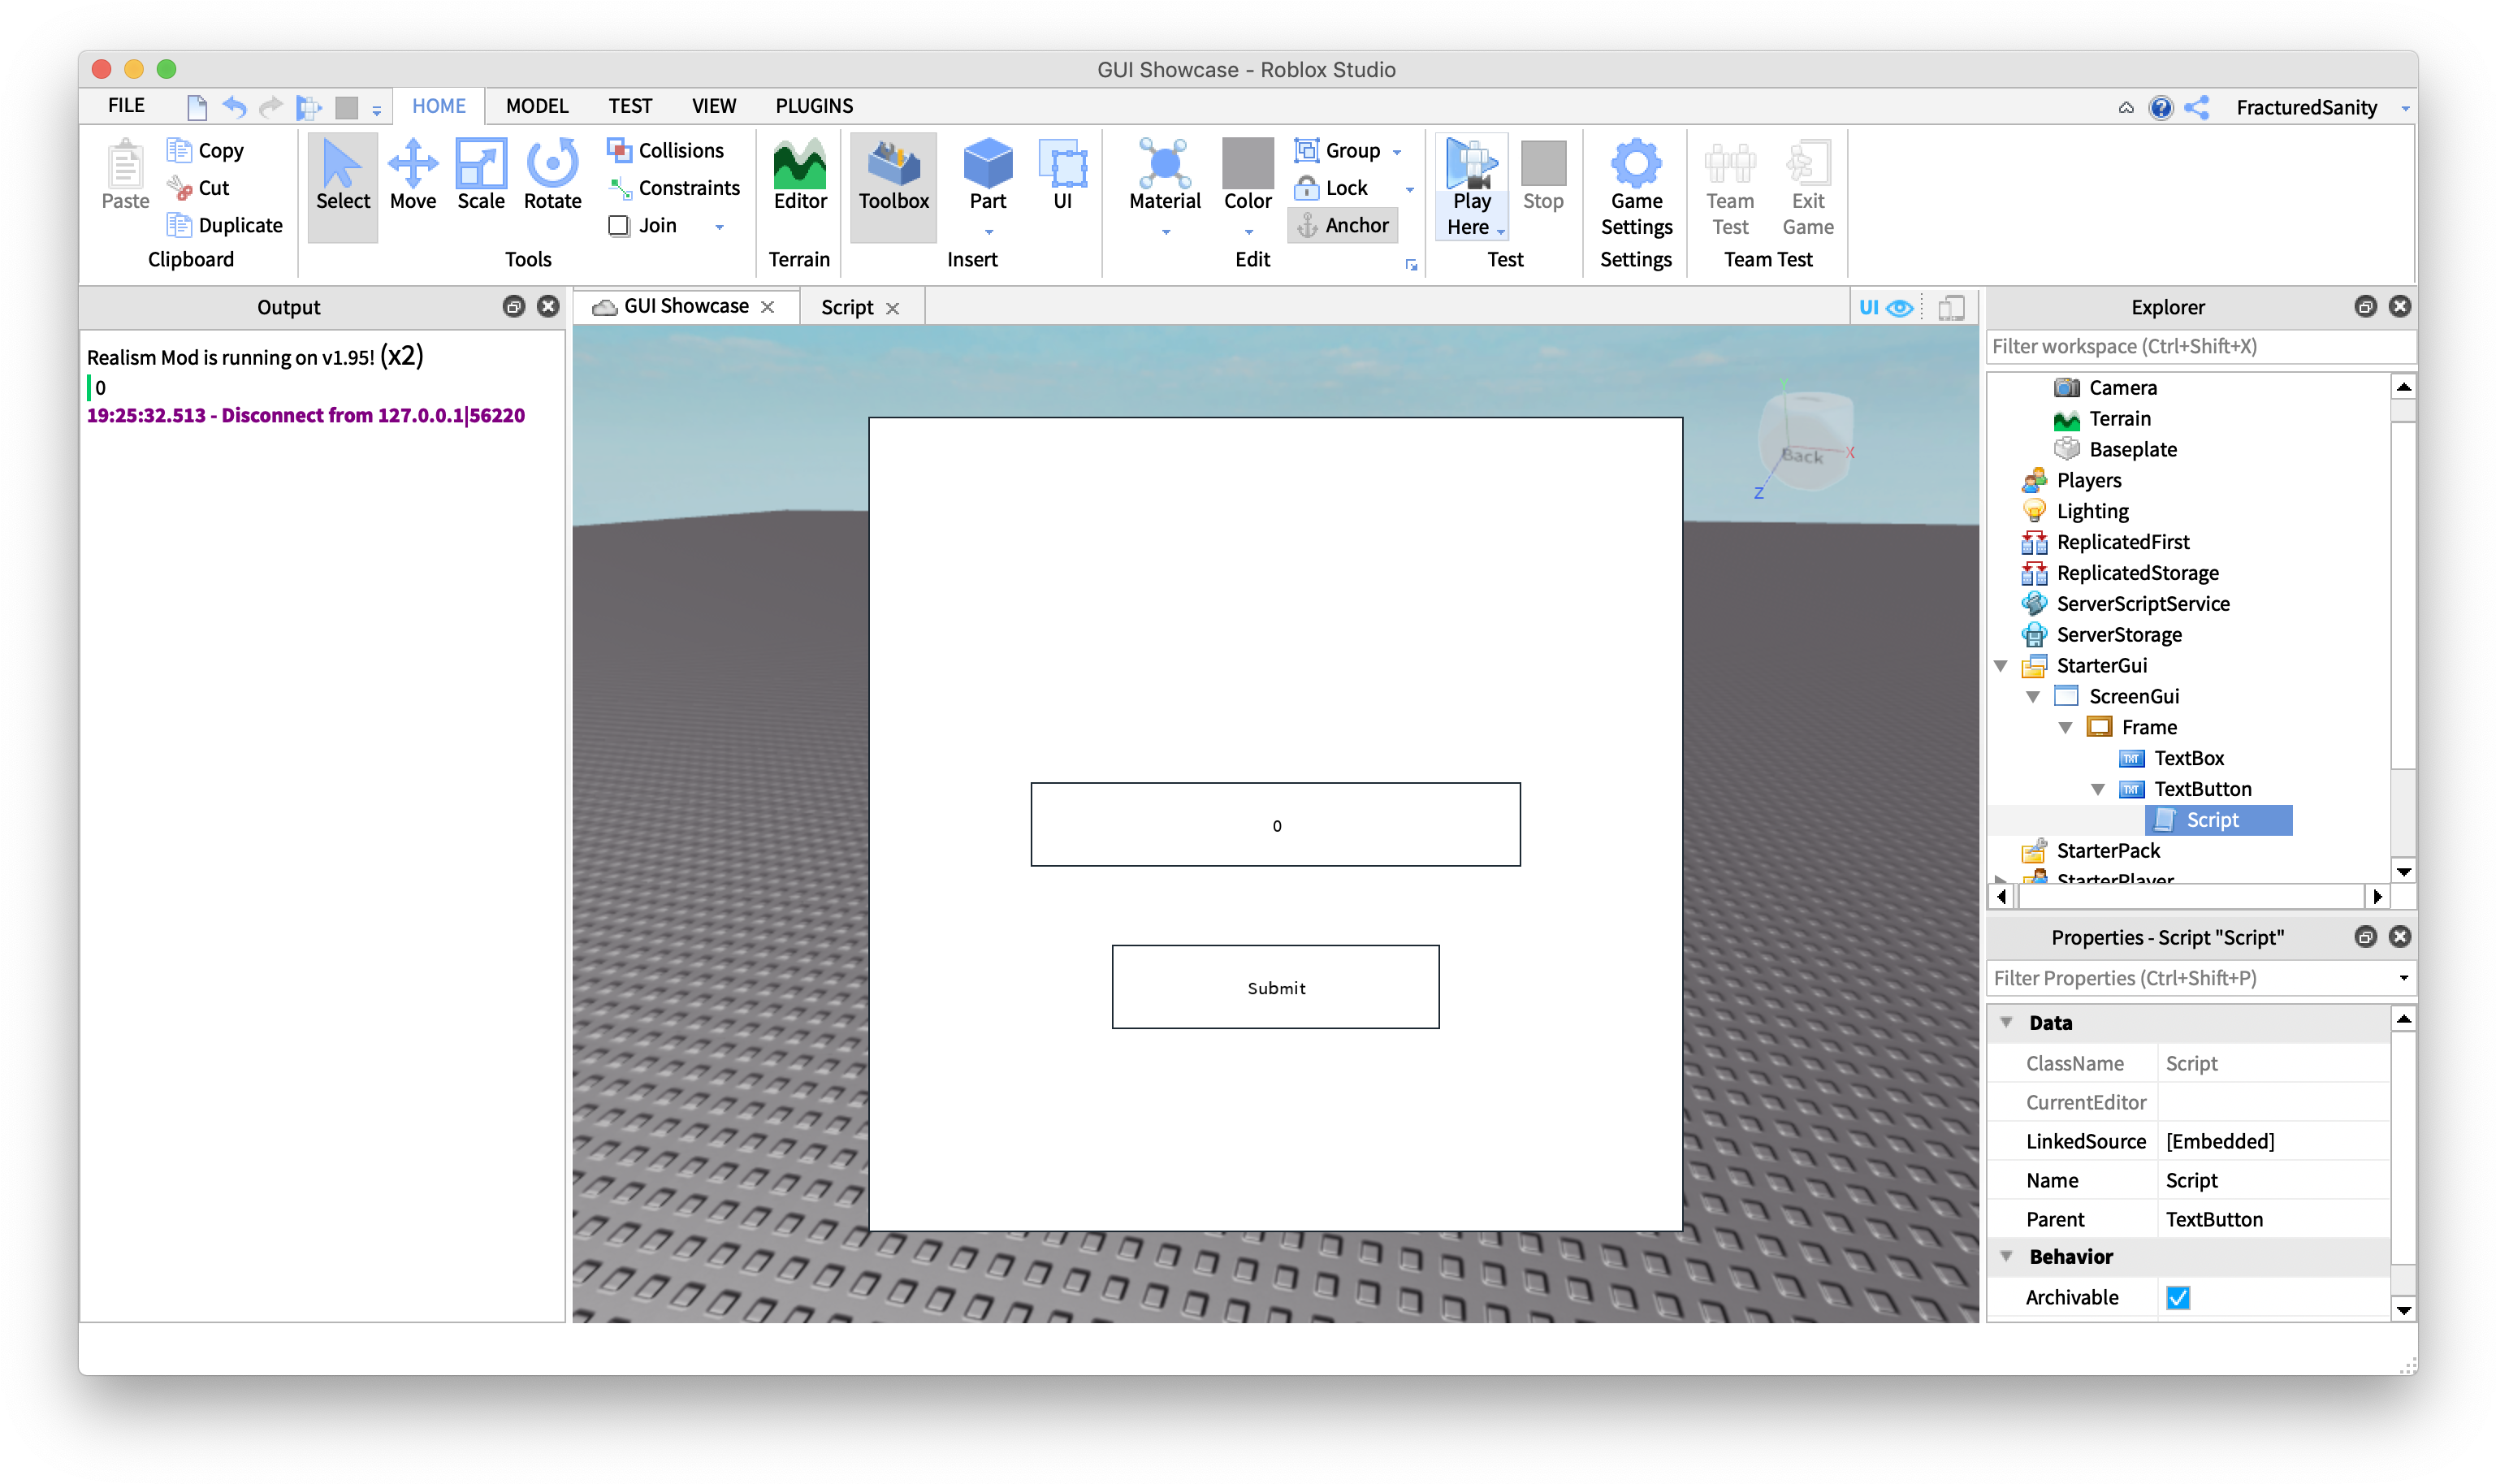Toggle Anchor on the selection
2496x1484 pixels.
1343,225
